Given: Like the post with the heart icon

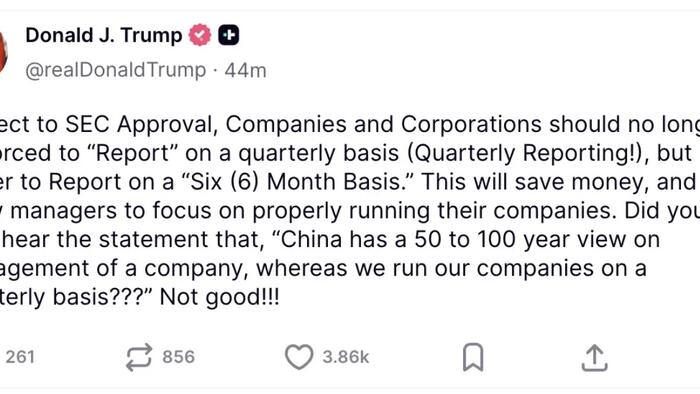Looking at the screenshot, I should pyautogui.click(x=299, y=357).
